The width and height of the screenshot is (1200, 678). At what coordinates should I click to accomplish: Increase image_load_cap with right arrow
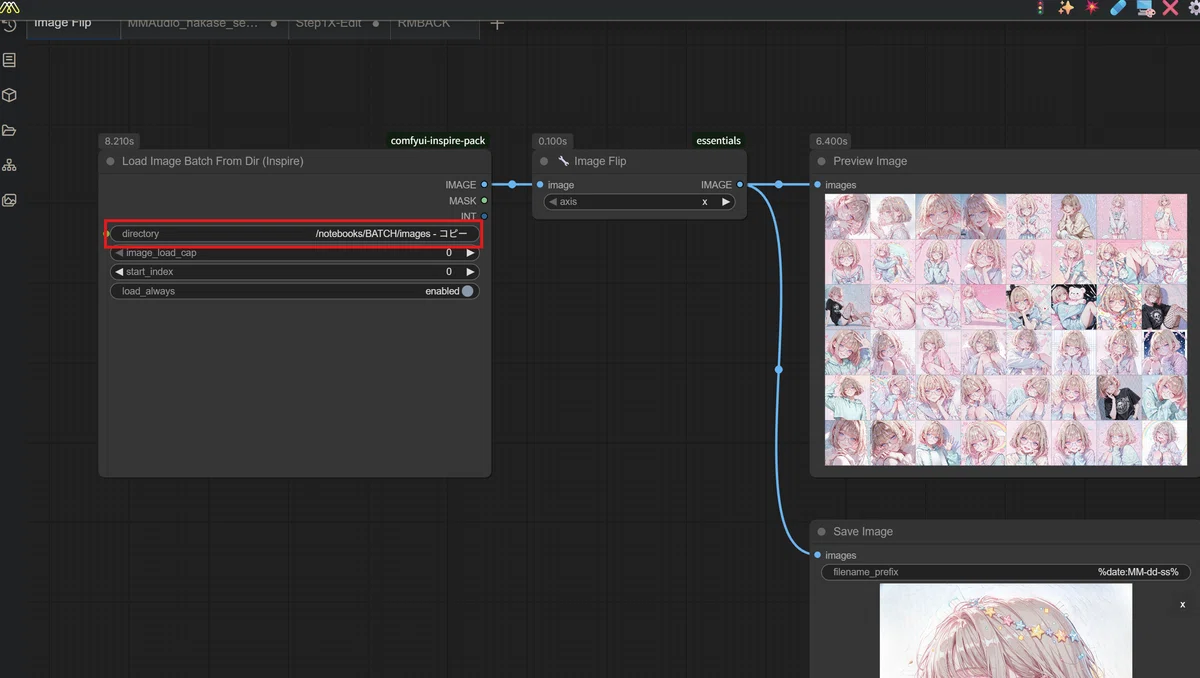tap(470, 253)
